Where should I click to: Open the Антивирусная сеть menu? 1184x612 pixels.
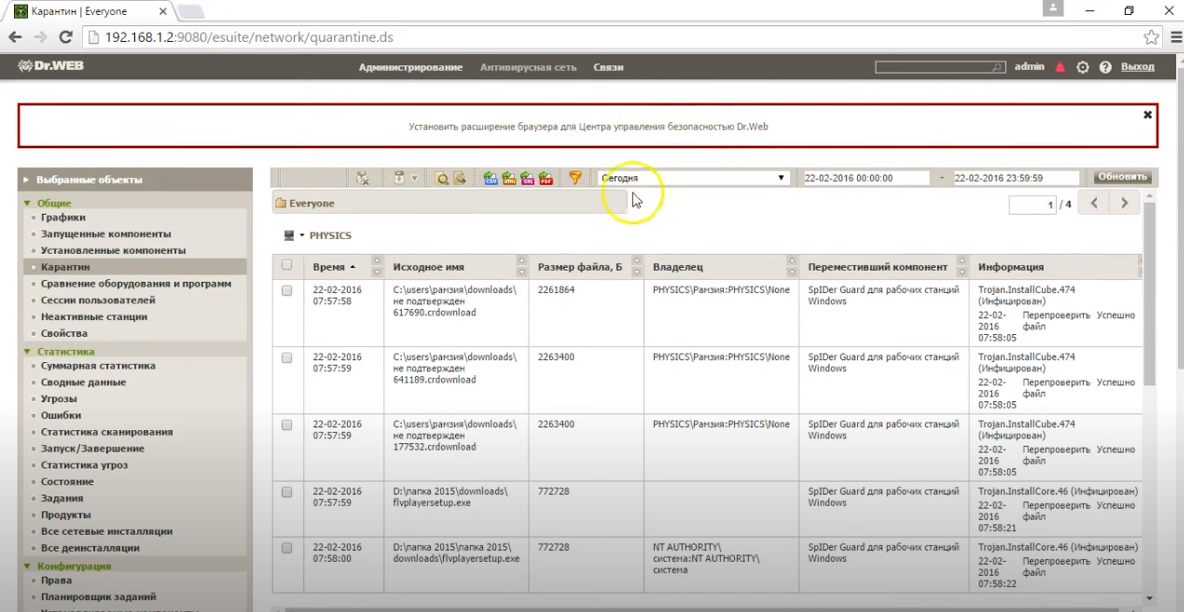click(529, 67)
